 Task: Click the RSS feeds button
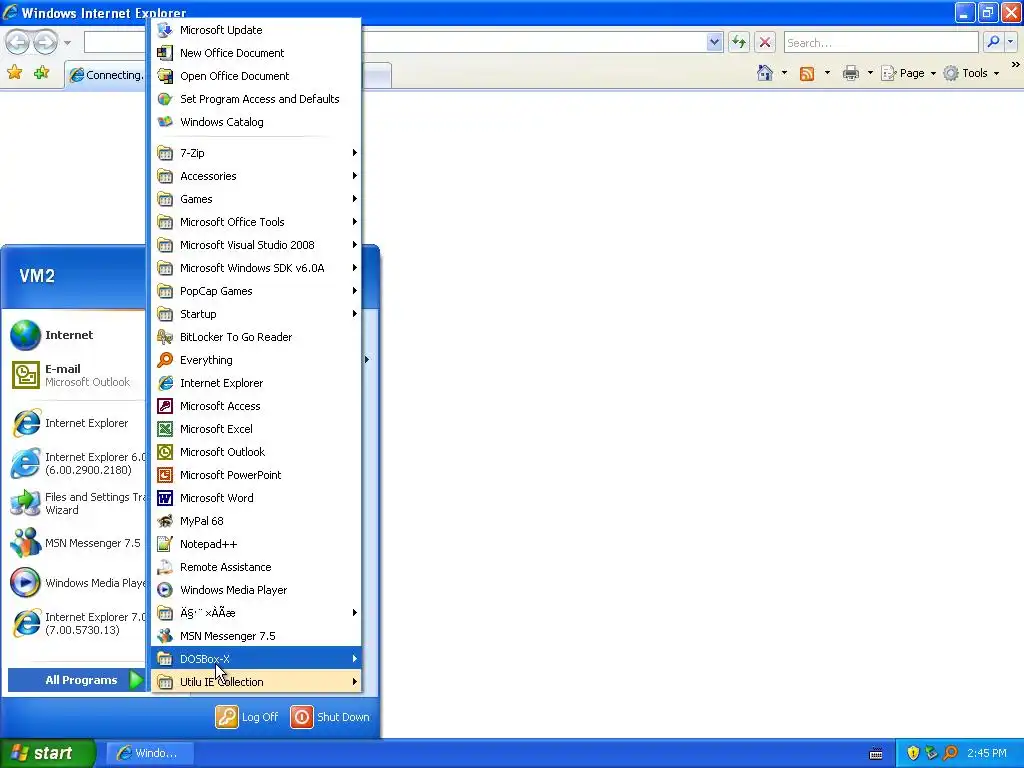807,73
